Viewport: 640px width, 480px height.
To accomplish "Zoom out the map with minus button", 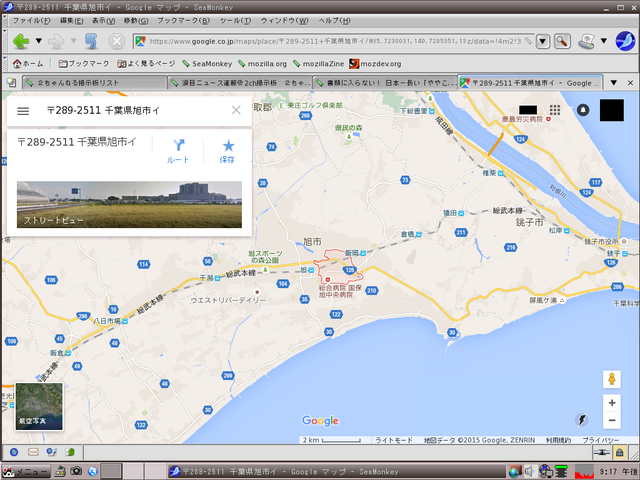I will pyautogui.click(x=612, y=420).
